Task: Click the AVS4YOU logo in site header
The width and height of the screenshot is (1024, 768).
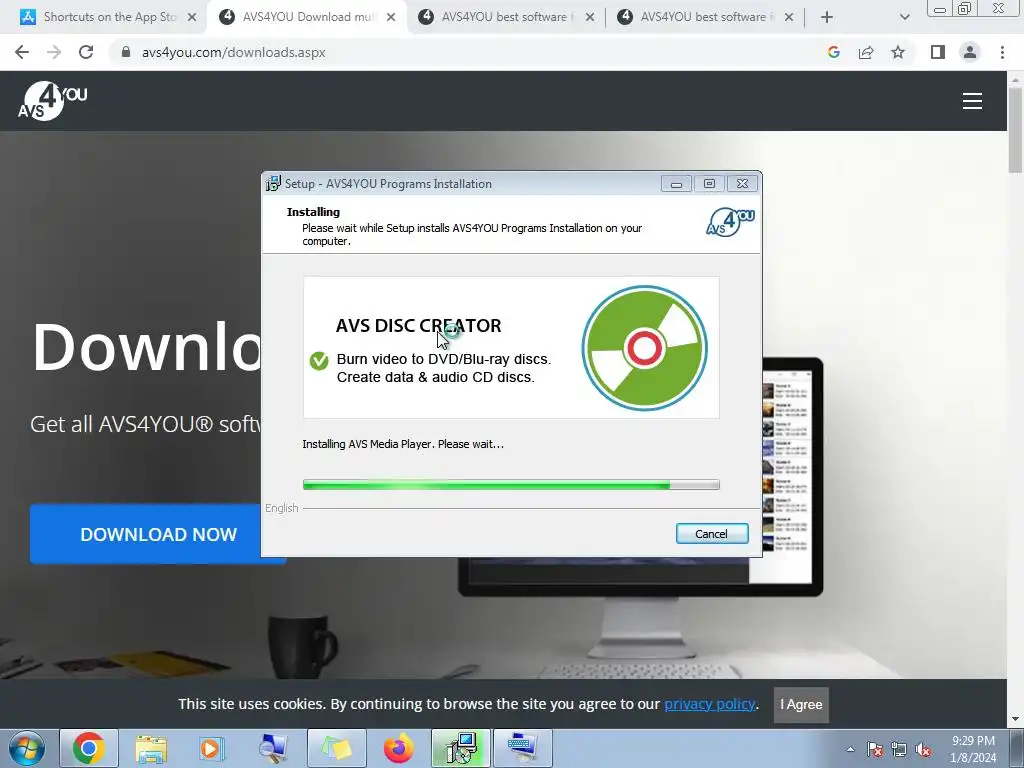Action: [52, 101]
